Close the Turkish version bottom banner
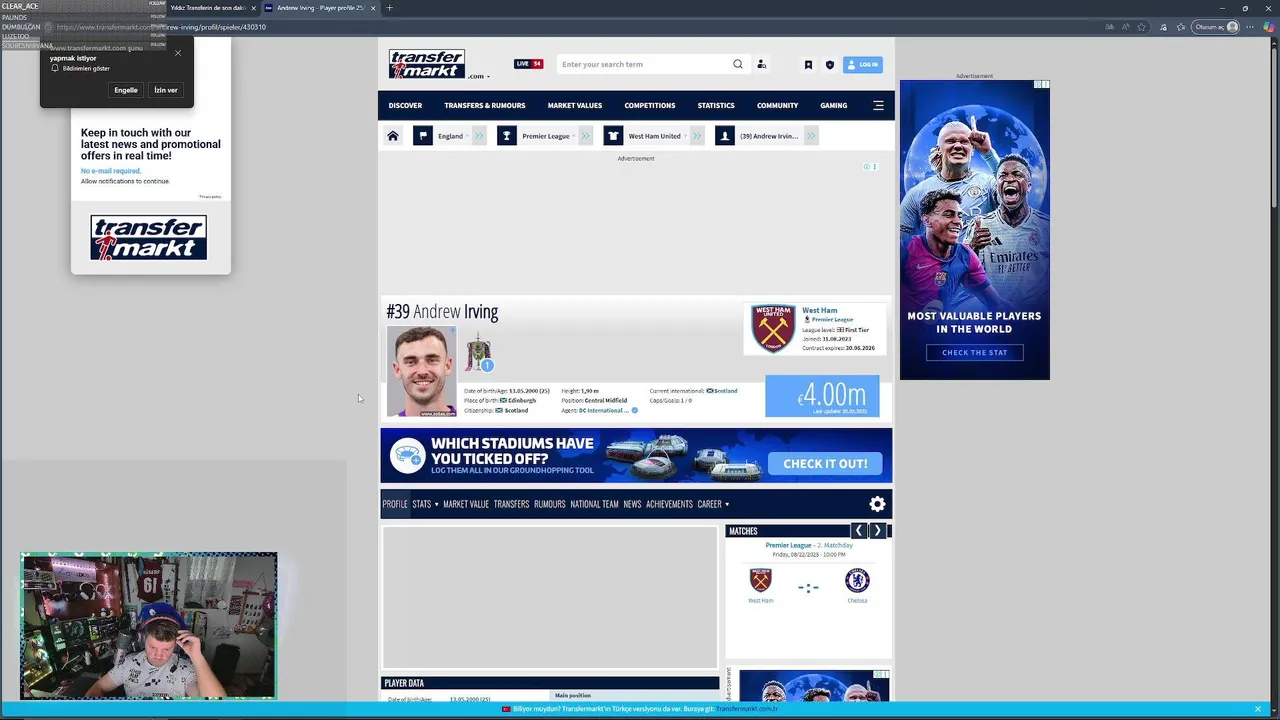Screen dimensions: 1280x720 (1257, 709)
